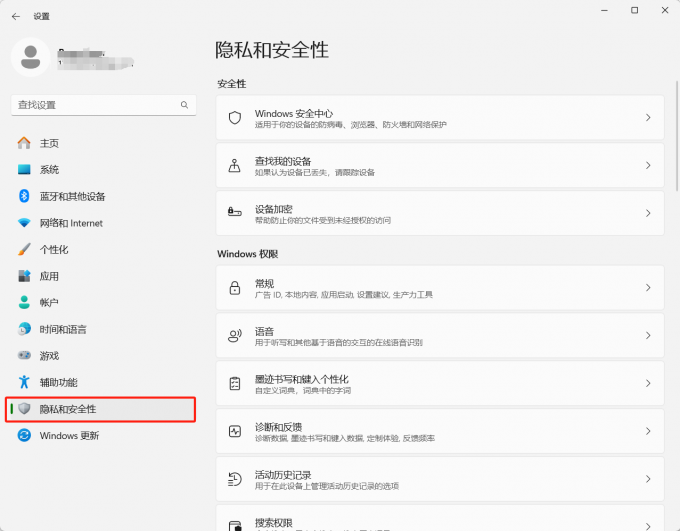Minimize the 设置 window
The image size is (680, 531).
(604, 10)
